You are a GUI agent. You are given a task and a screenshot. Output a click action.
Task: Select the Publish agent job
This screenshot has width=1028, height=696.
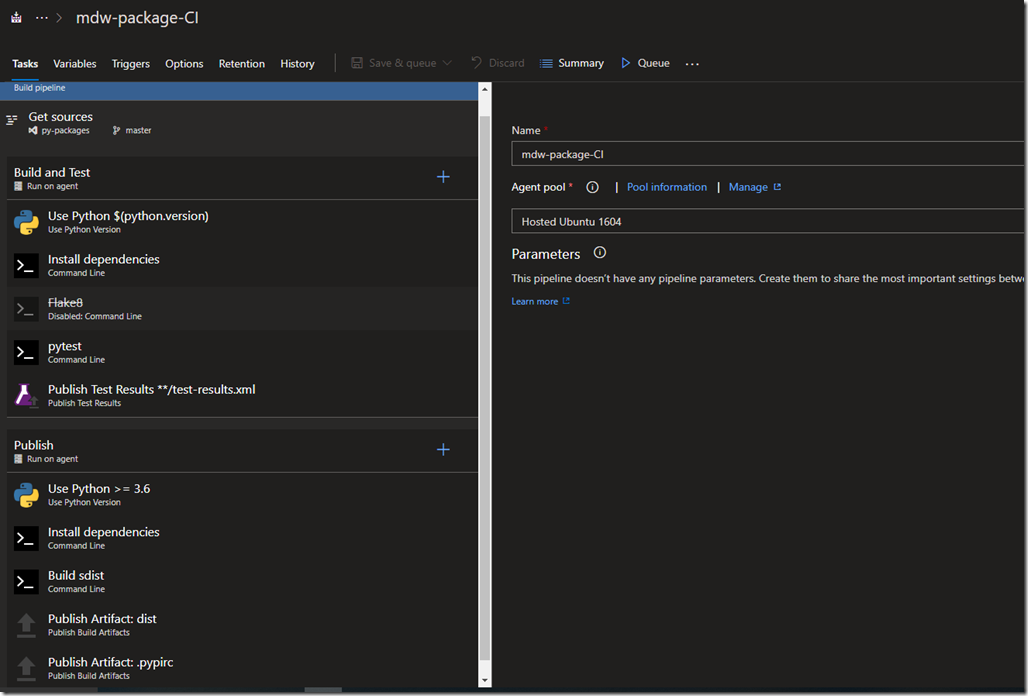pos(243,450)
